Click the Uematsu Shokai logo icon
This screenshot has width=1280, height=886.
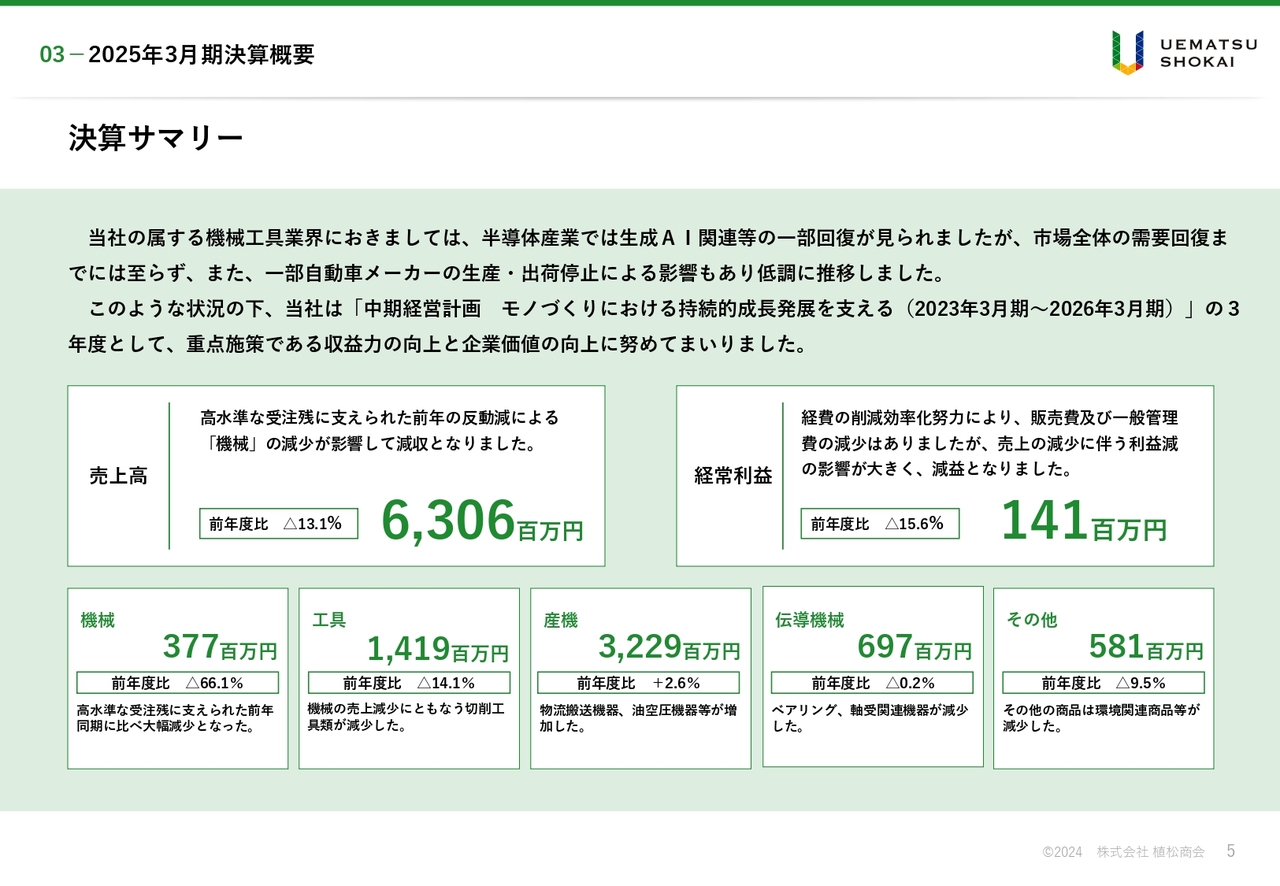tap(1127, 52)
